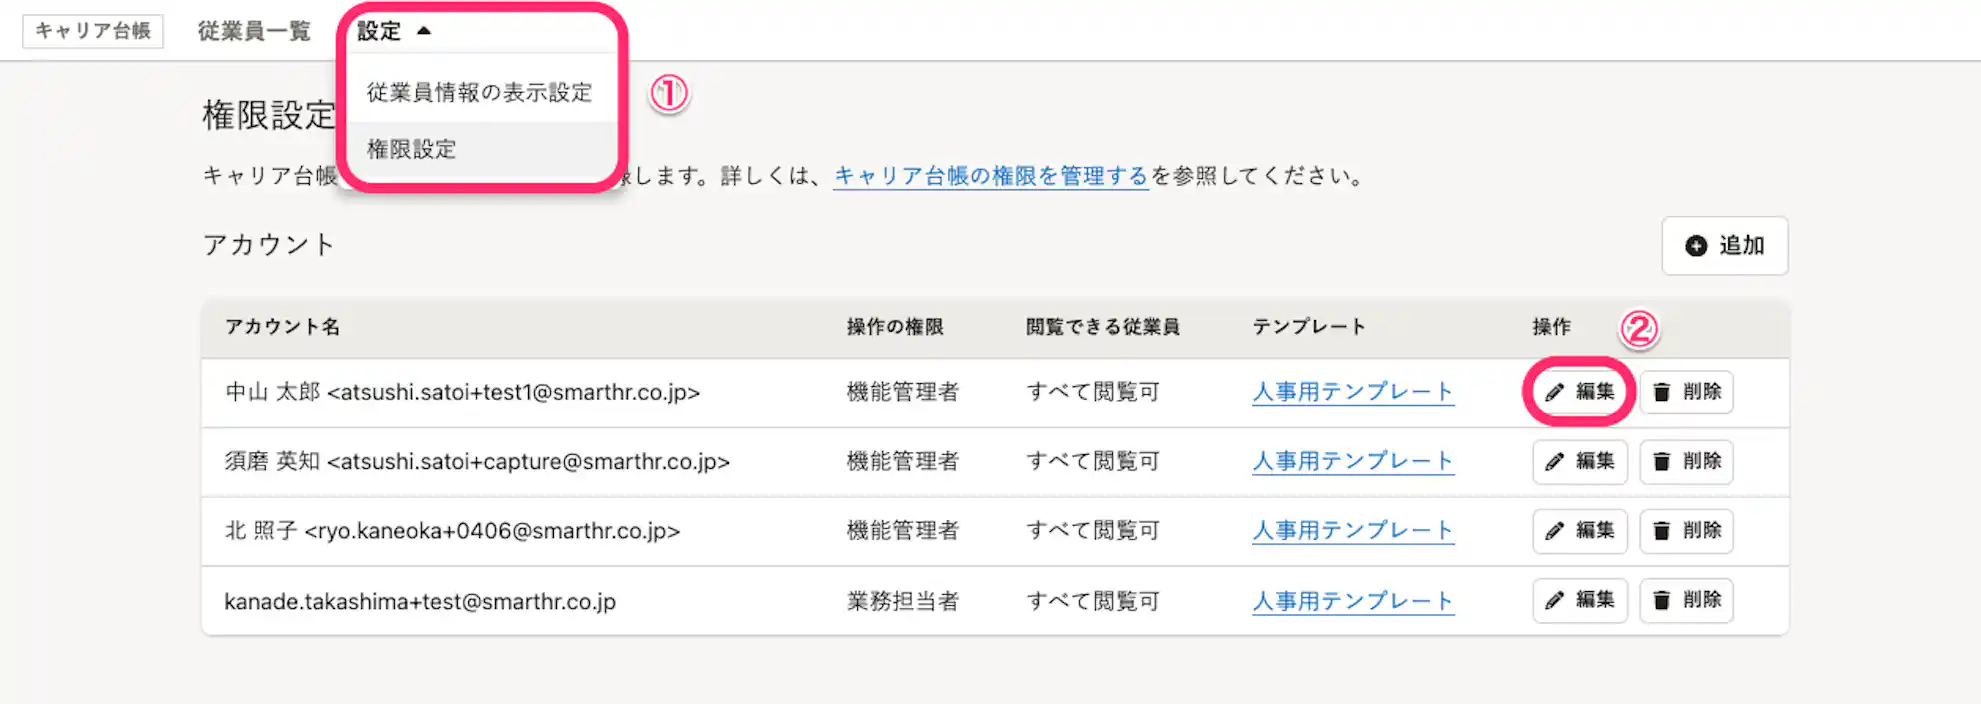Click the テンプレート column header

[x=1309, y=327]
